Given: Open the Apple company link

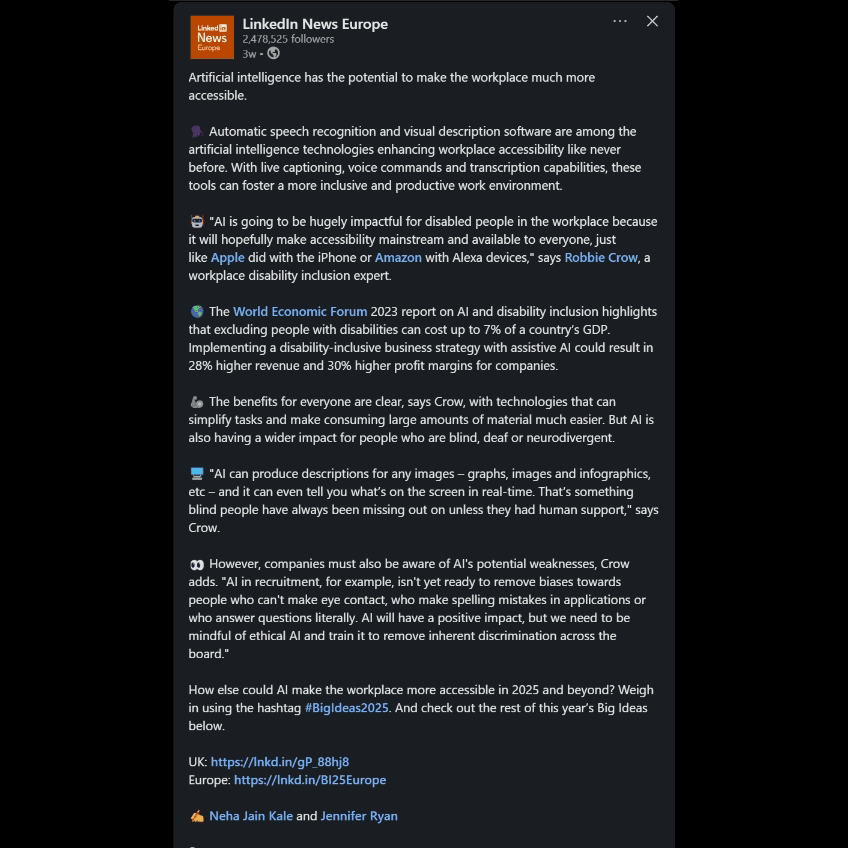Looking at the screenshot, I should [x=228, y=257].
